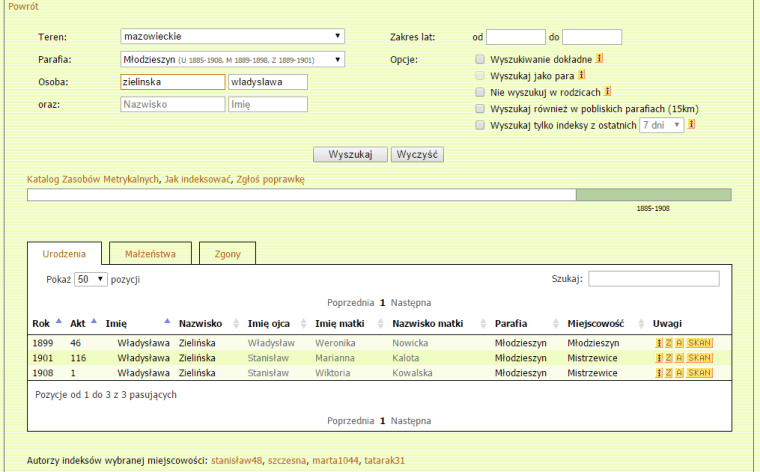Switch to the Zgony tab

pyautogui.click(x=227, y=254)
